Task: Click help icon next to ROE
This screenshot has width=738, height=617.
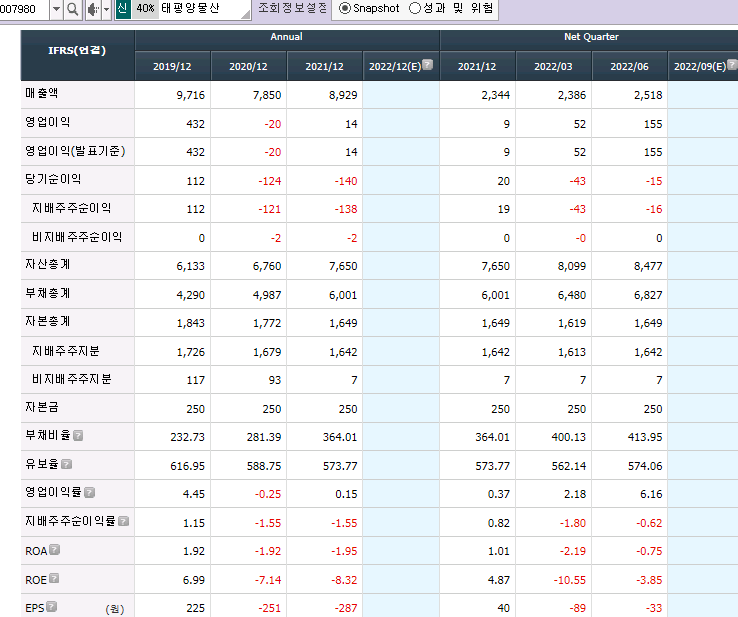Action: pos(54,578)
